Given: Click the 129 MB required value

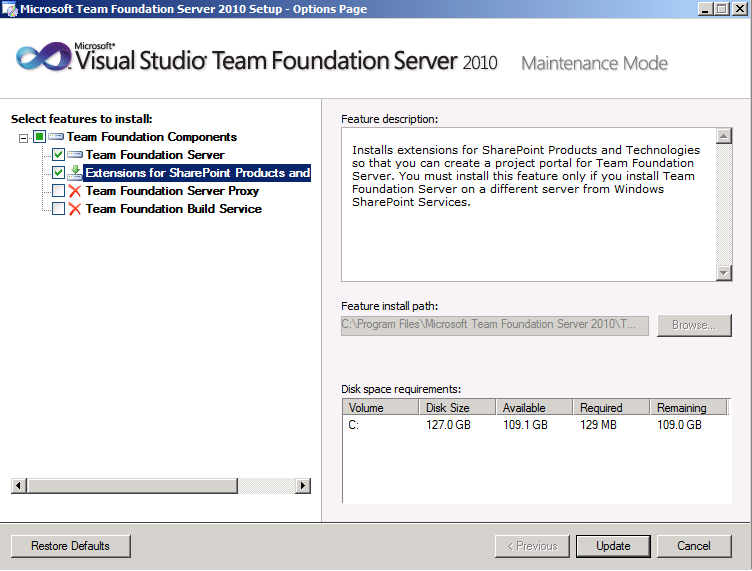Looking at the screenshot, I should pos(598,425).
